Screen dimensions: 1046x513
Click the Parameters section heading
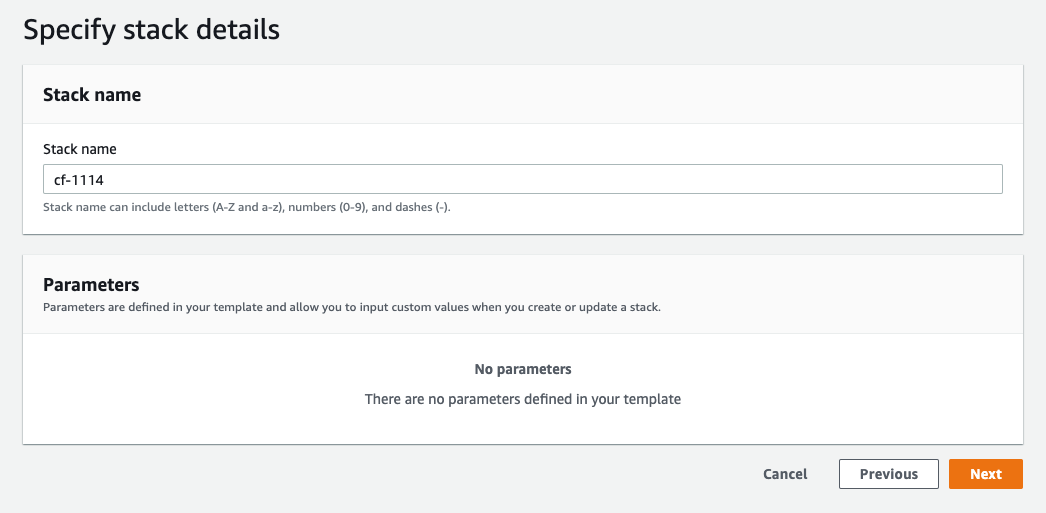pyautogui.click(x=91, y=285)
